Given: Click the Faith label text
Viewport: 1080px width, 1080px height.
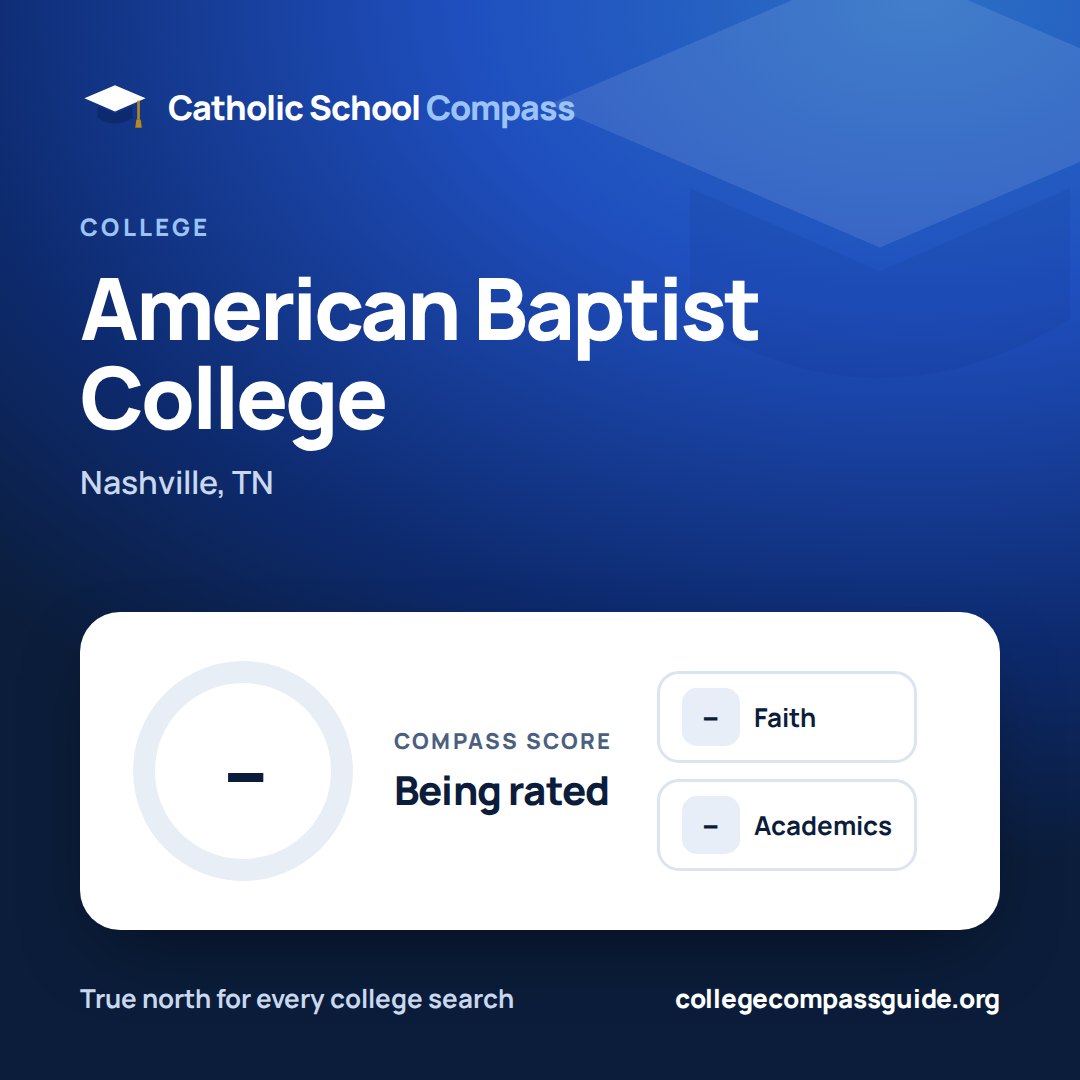Looking at the screenshot, I should [x=785, y=718].
